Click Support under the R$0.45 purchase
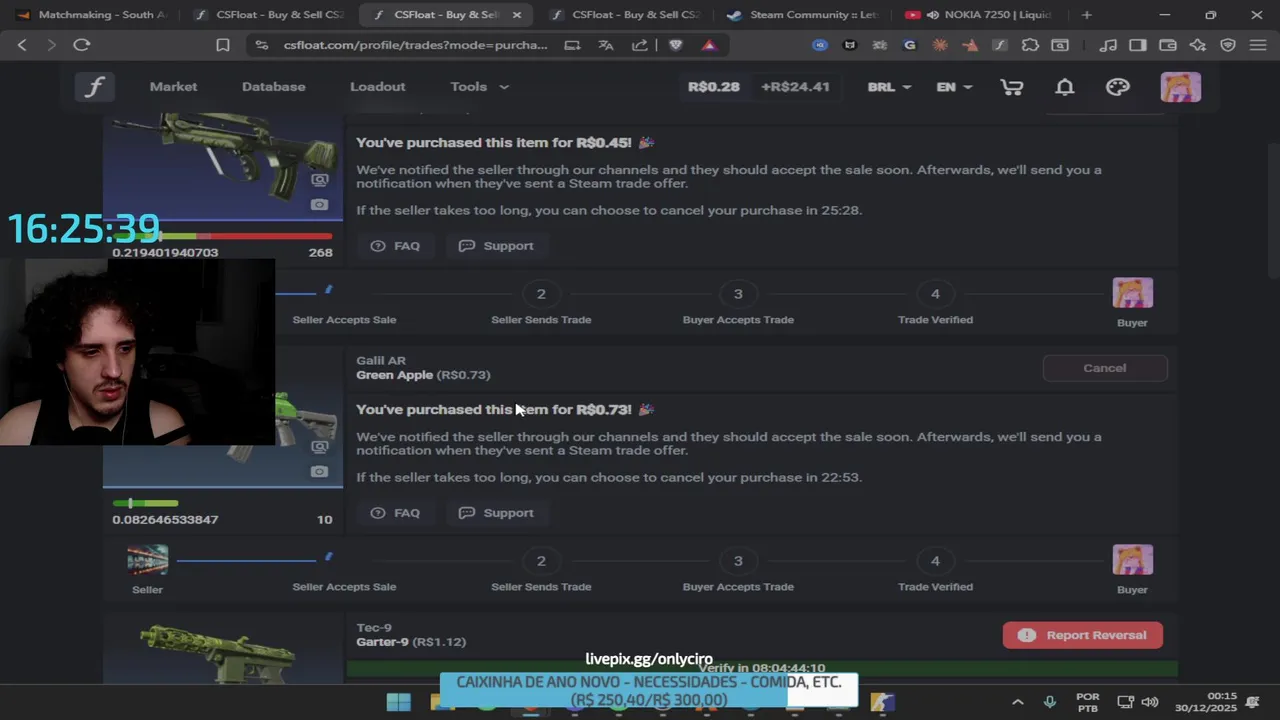The height and width of the screenshot is (720, 1280). click(x=496, y=246)
